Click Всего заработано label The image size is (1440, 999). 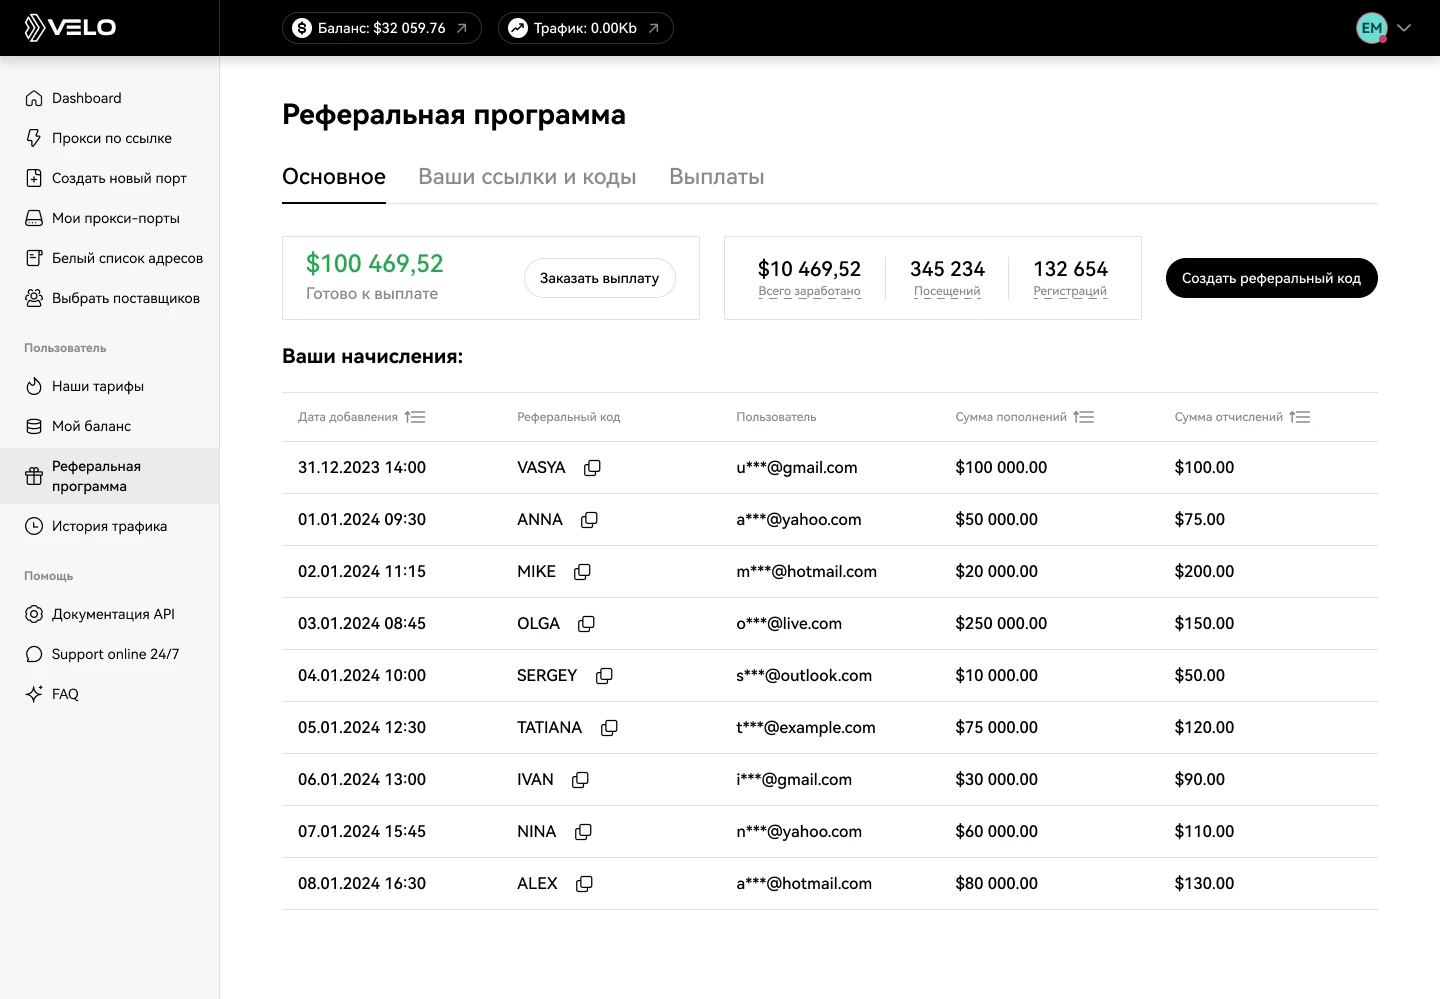pos(809,291)
